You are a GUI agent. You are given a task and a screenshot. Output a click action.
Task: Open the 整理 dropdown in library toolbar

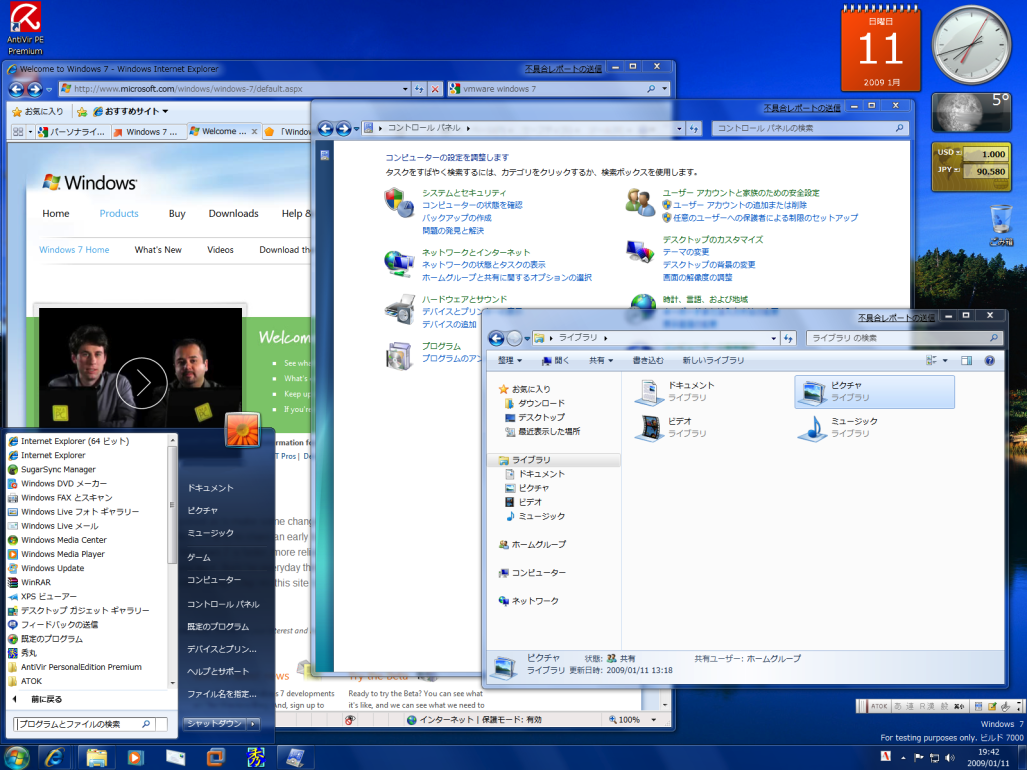click(x=510, y=360)
